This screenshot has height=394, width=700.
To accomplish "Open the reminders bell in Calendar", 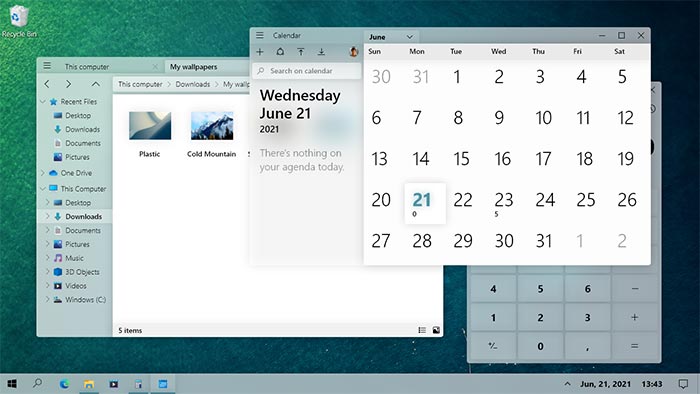I will (x=280, y=52).
